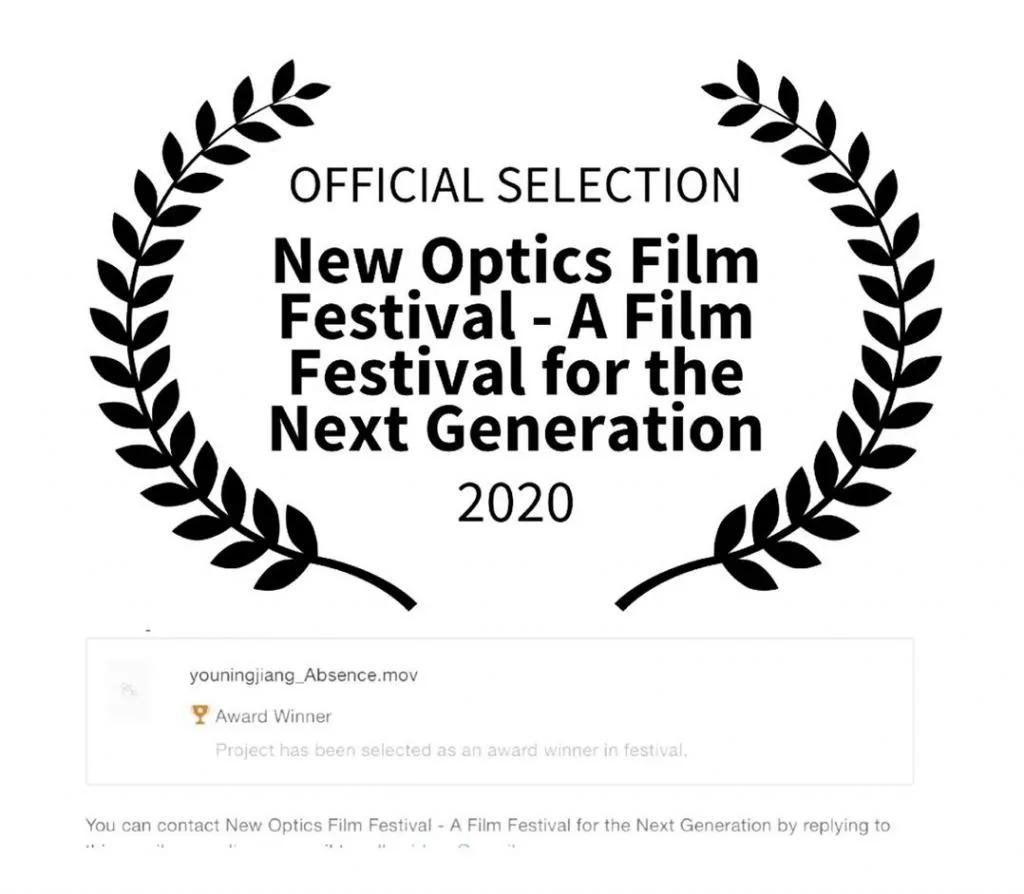The height and width of the screenshot is (894, 1024).
Task: Click the OFFICIAL SELECTION heading text
Action: 515,185
